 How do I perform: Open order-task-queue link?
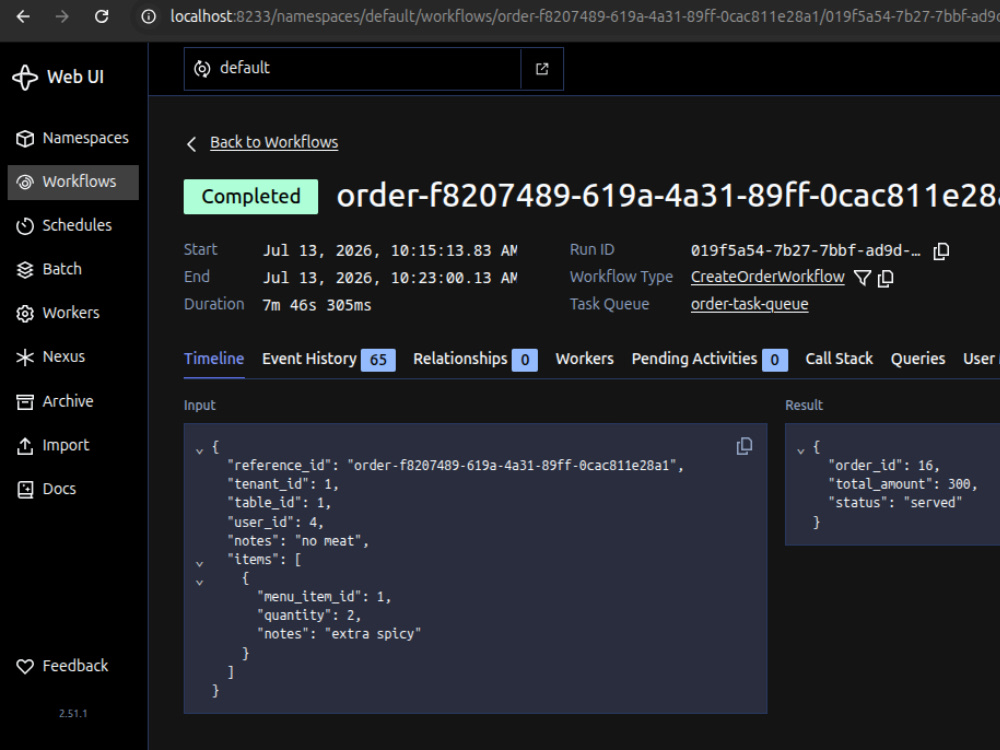pos(749,304)
